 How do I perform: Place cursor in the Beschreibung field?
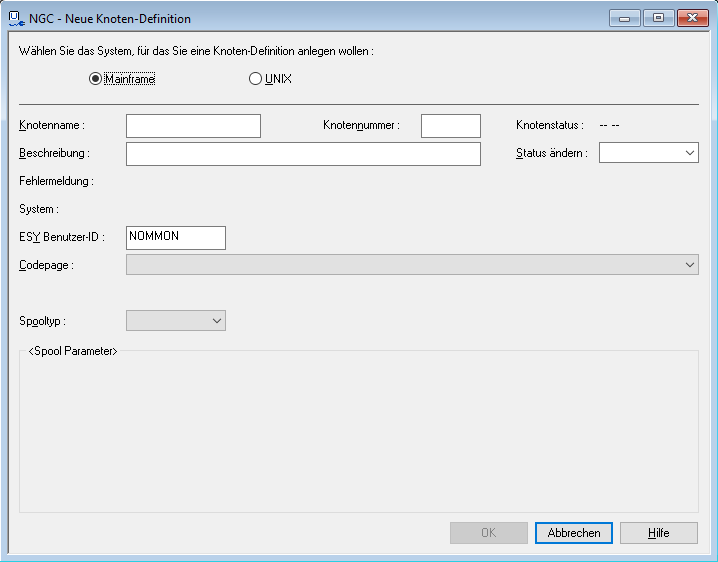coord(303,153)
